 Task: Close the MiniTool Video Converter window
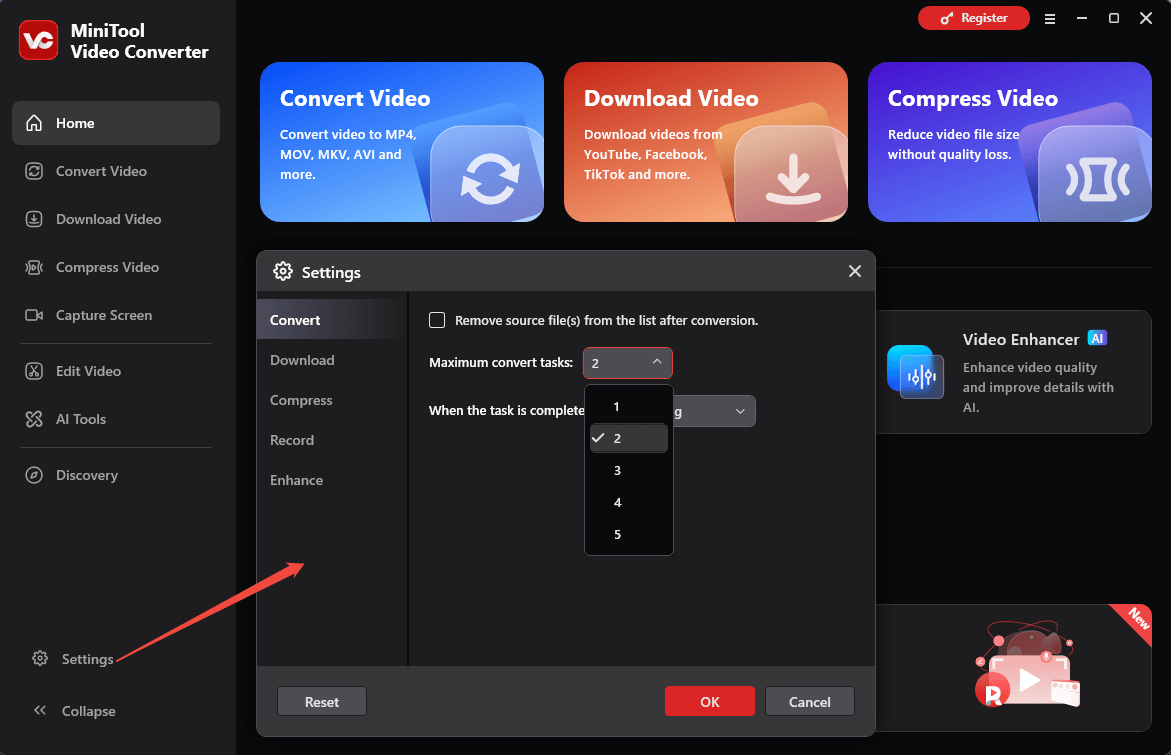click(x=1146, y=18)
